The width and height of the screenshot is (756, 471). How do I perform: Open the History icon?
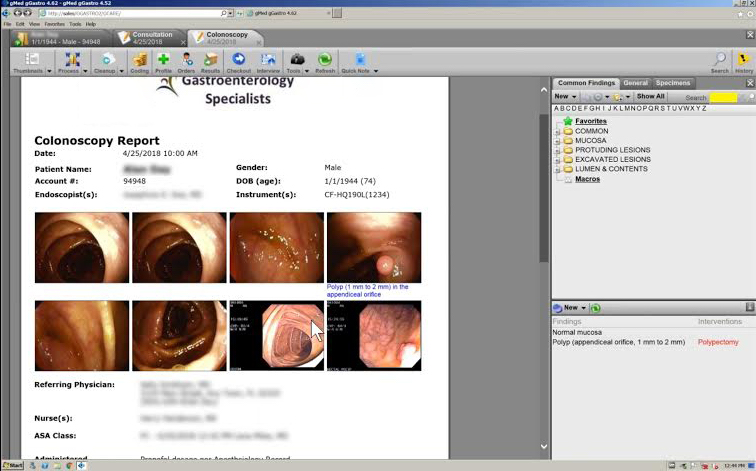pyautogui.click(x=743, y=60)
